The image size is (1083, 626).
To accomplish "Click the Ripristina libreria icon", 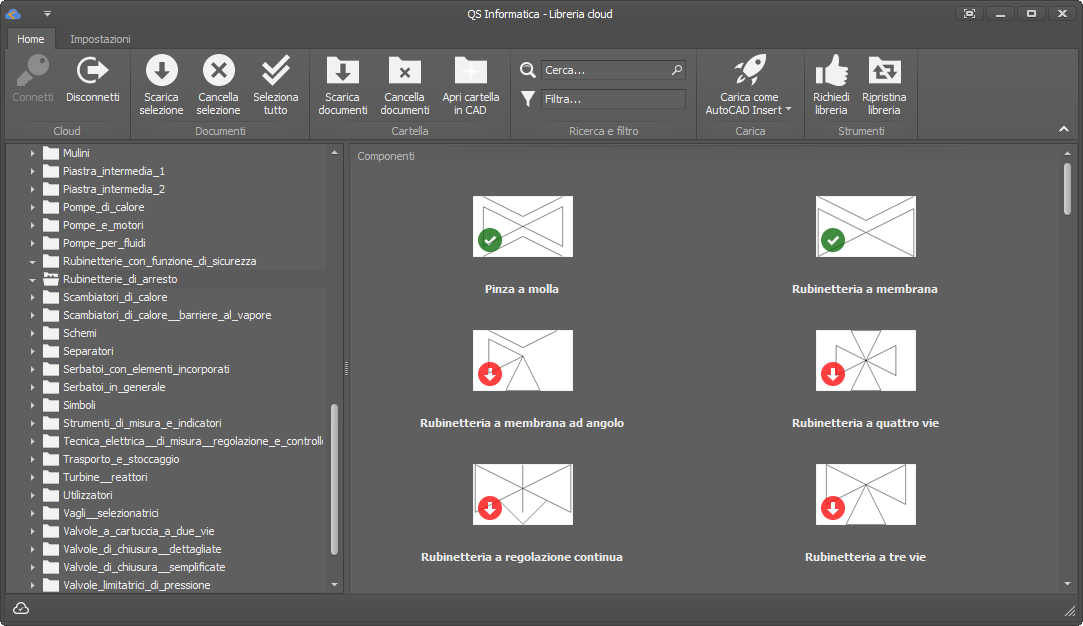I will [884, 71].
